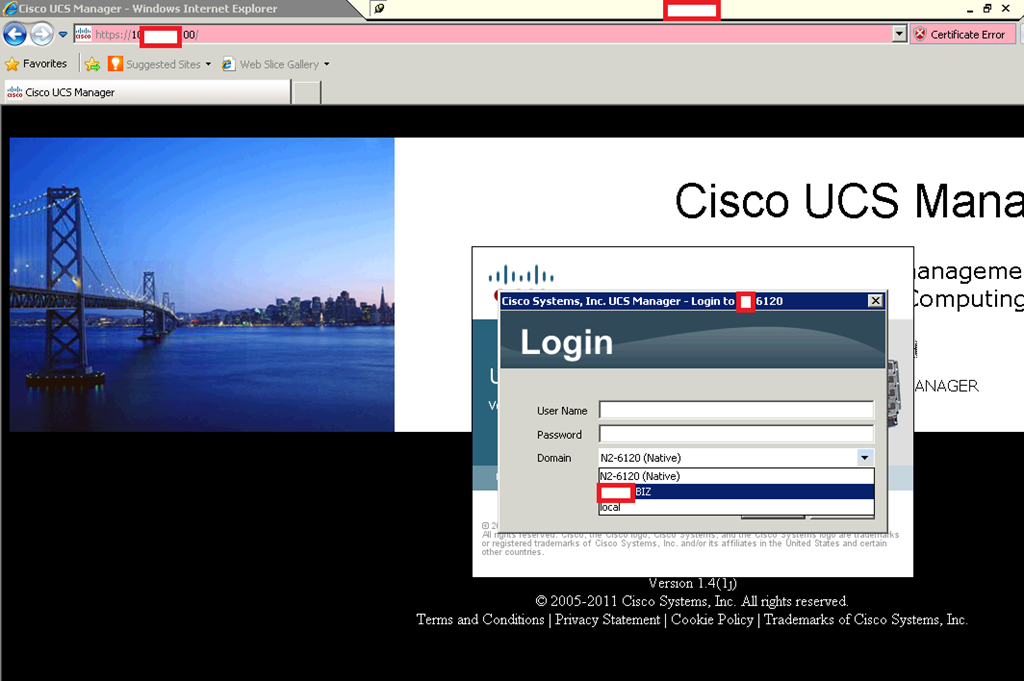Screen dimensions: 1024x681
Task: Expand the address bar history dropdown
Action: pos(899,34)
